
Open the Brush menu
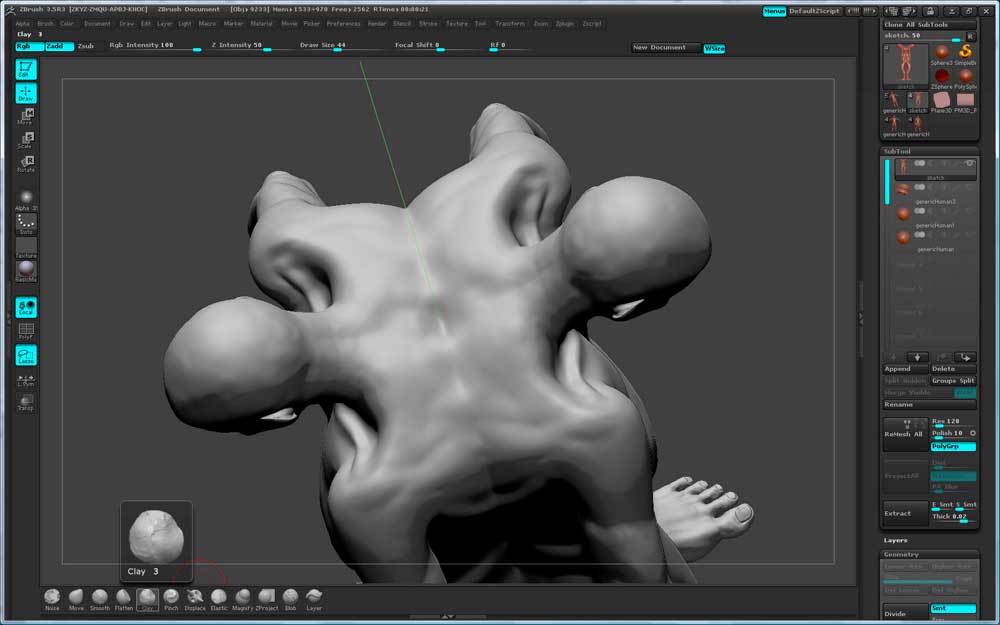click(x=45, y=24)
